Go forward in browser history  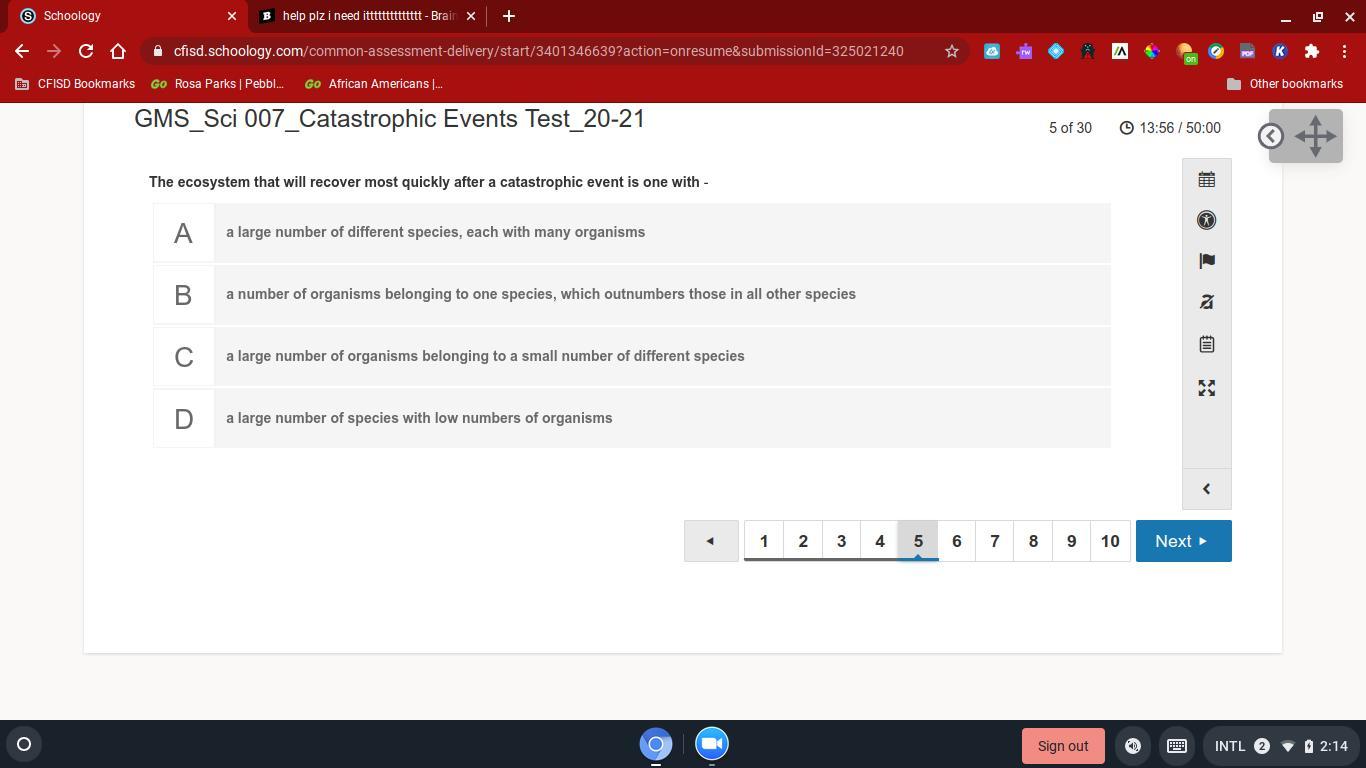[x=54, y=51]
